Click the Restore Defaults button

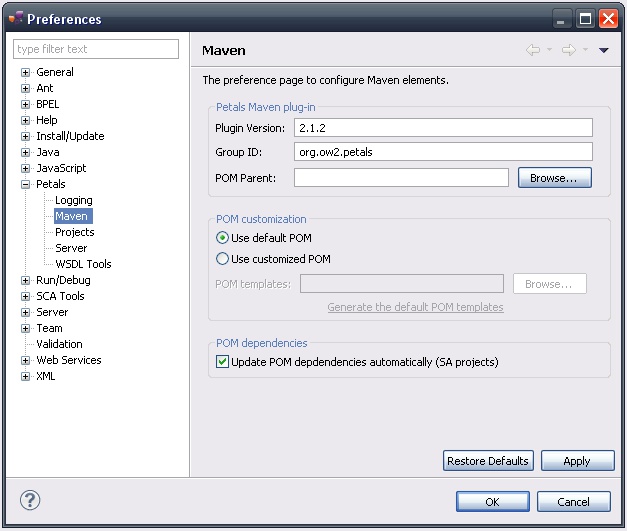(x=487, y=461)
